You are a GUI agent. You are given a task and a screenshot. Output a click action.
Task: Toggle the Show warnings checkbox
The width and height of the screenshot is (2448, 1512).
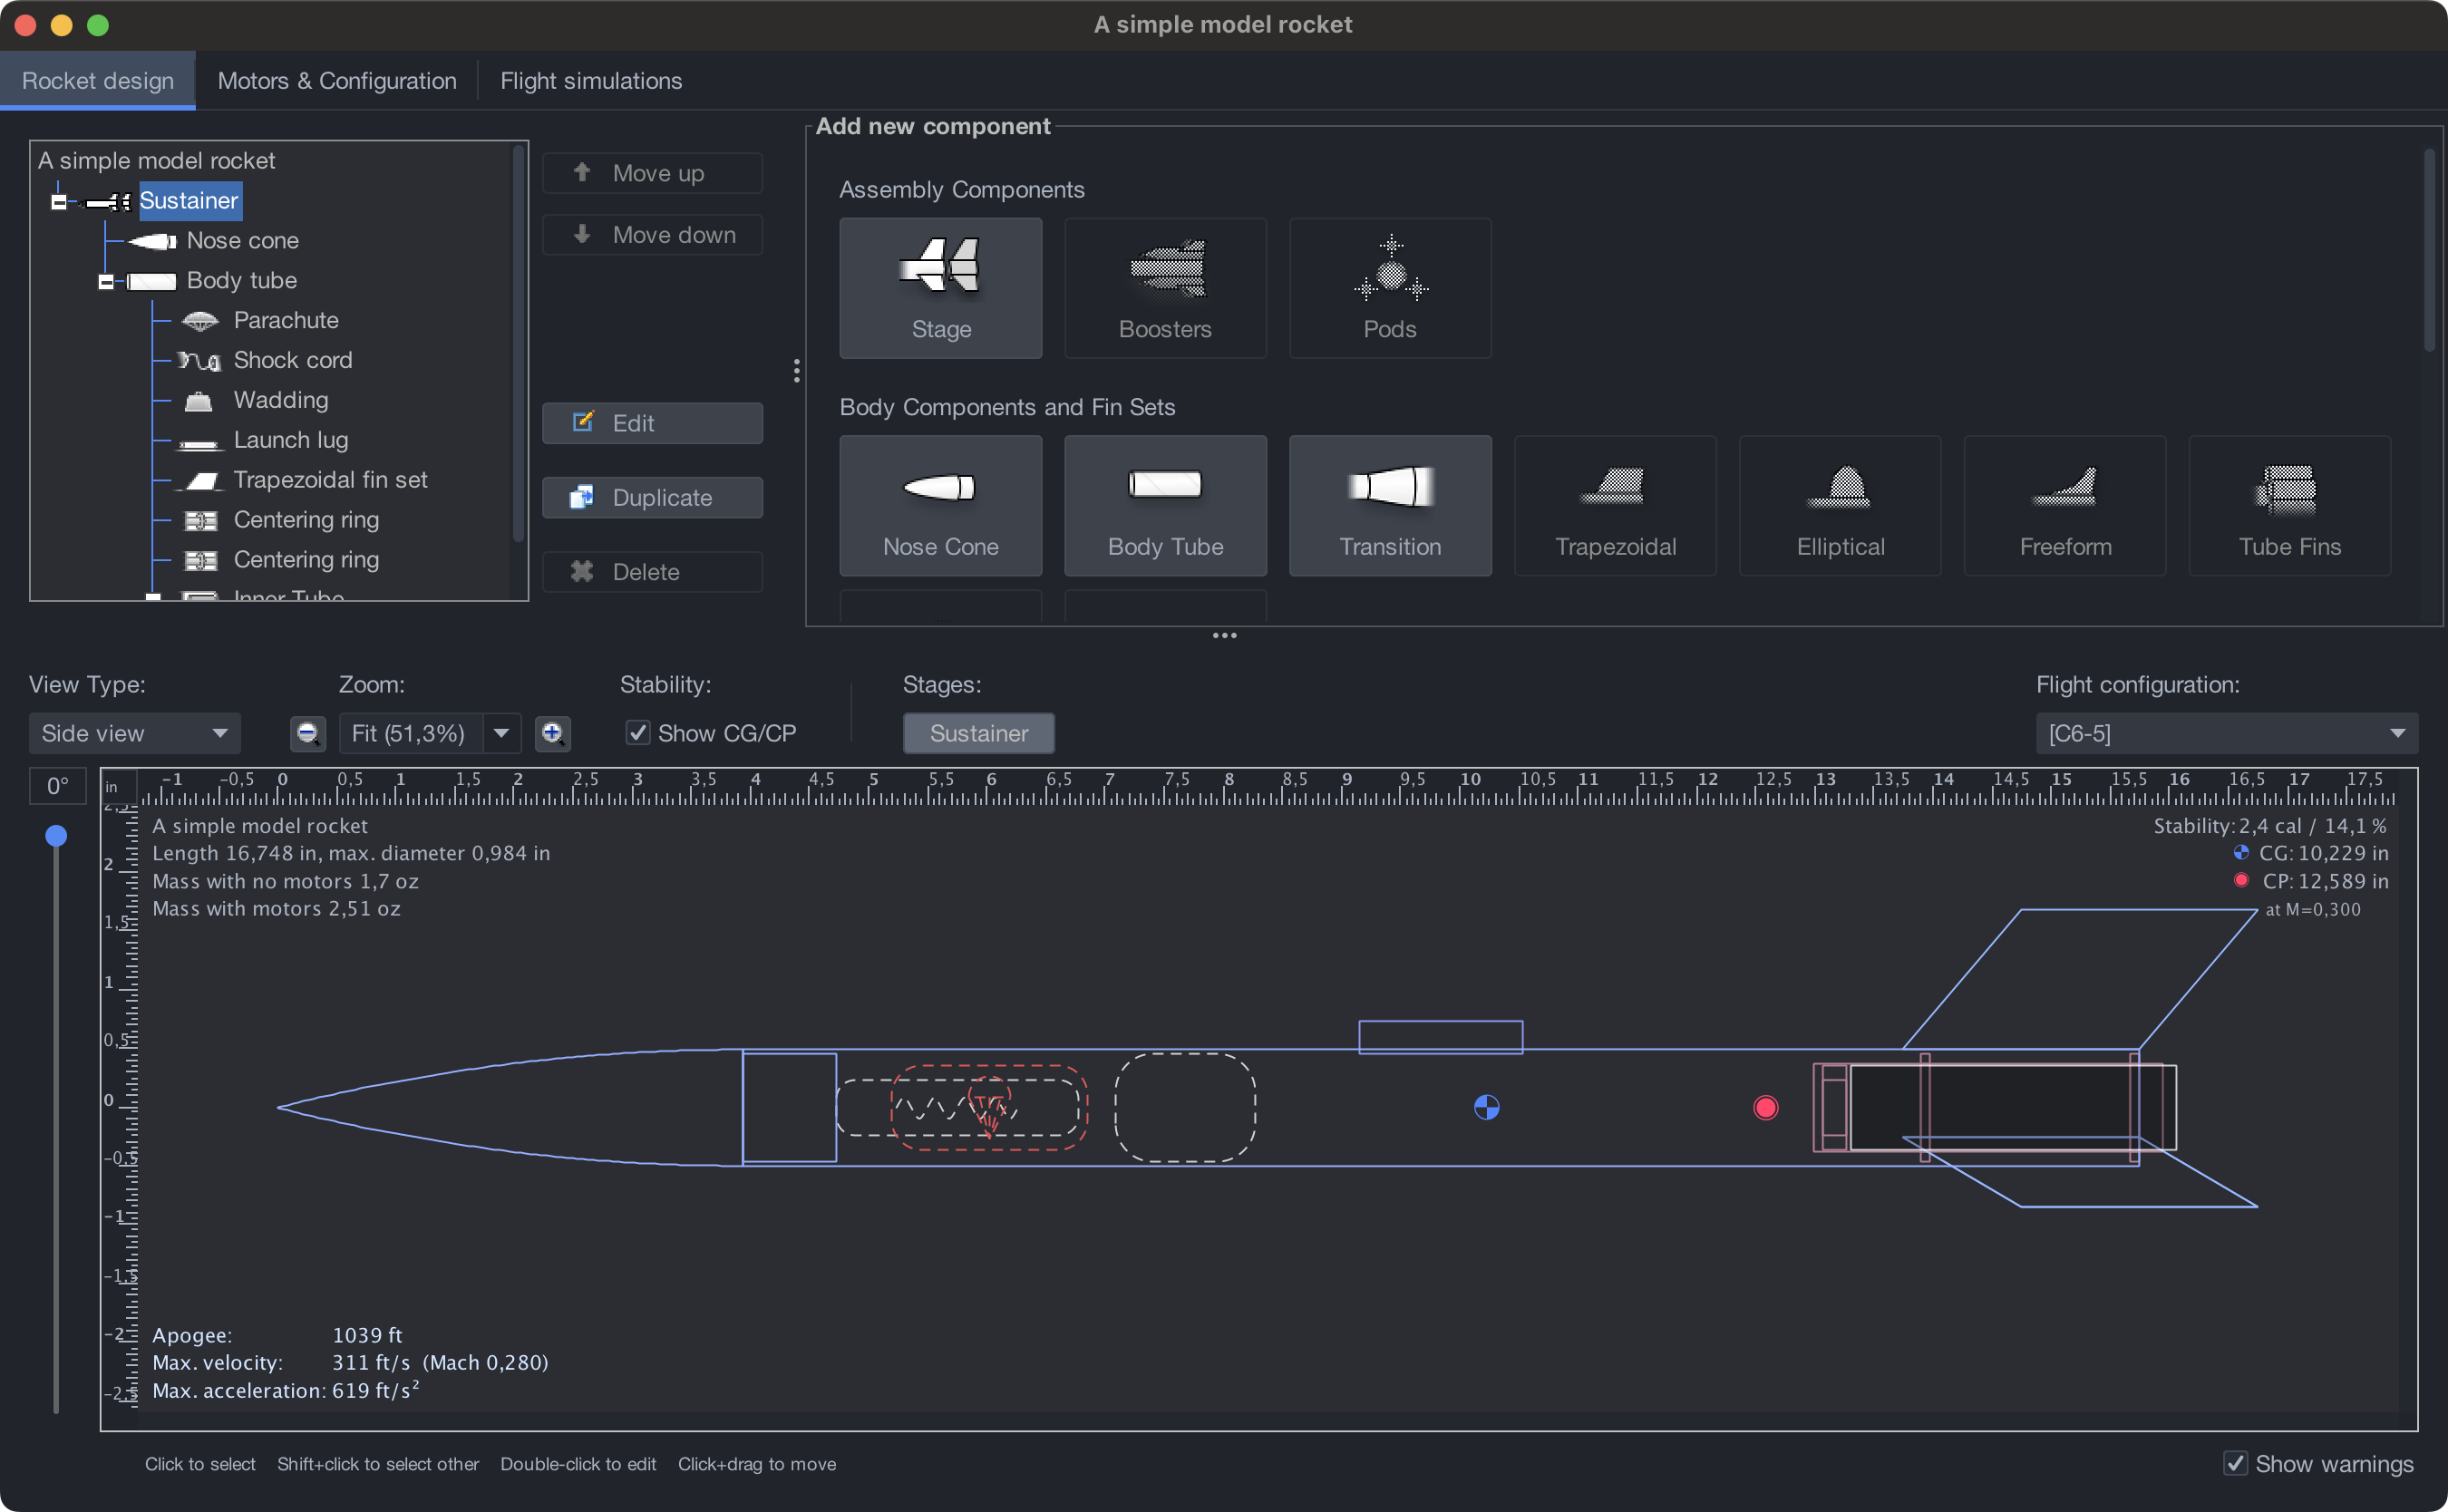pyautogui.click(x=2235, y=1463)
